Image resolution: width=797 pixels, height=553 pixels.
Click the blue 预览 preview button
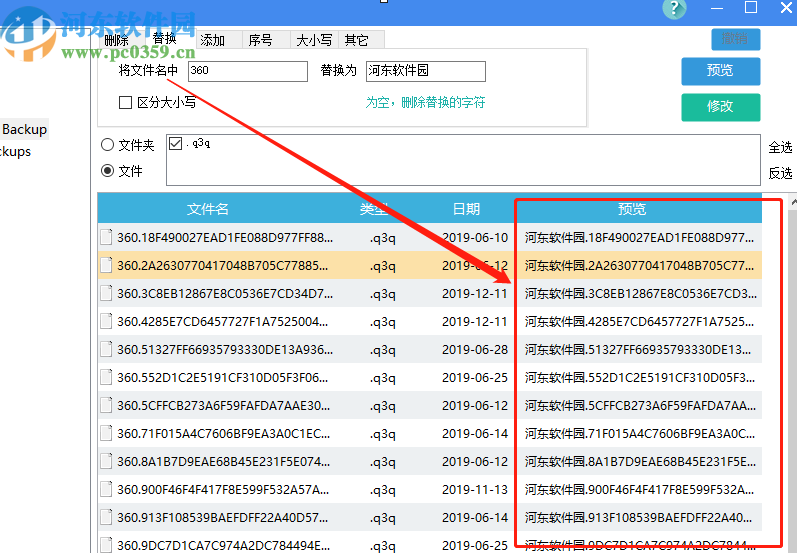coord(720,71)
